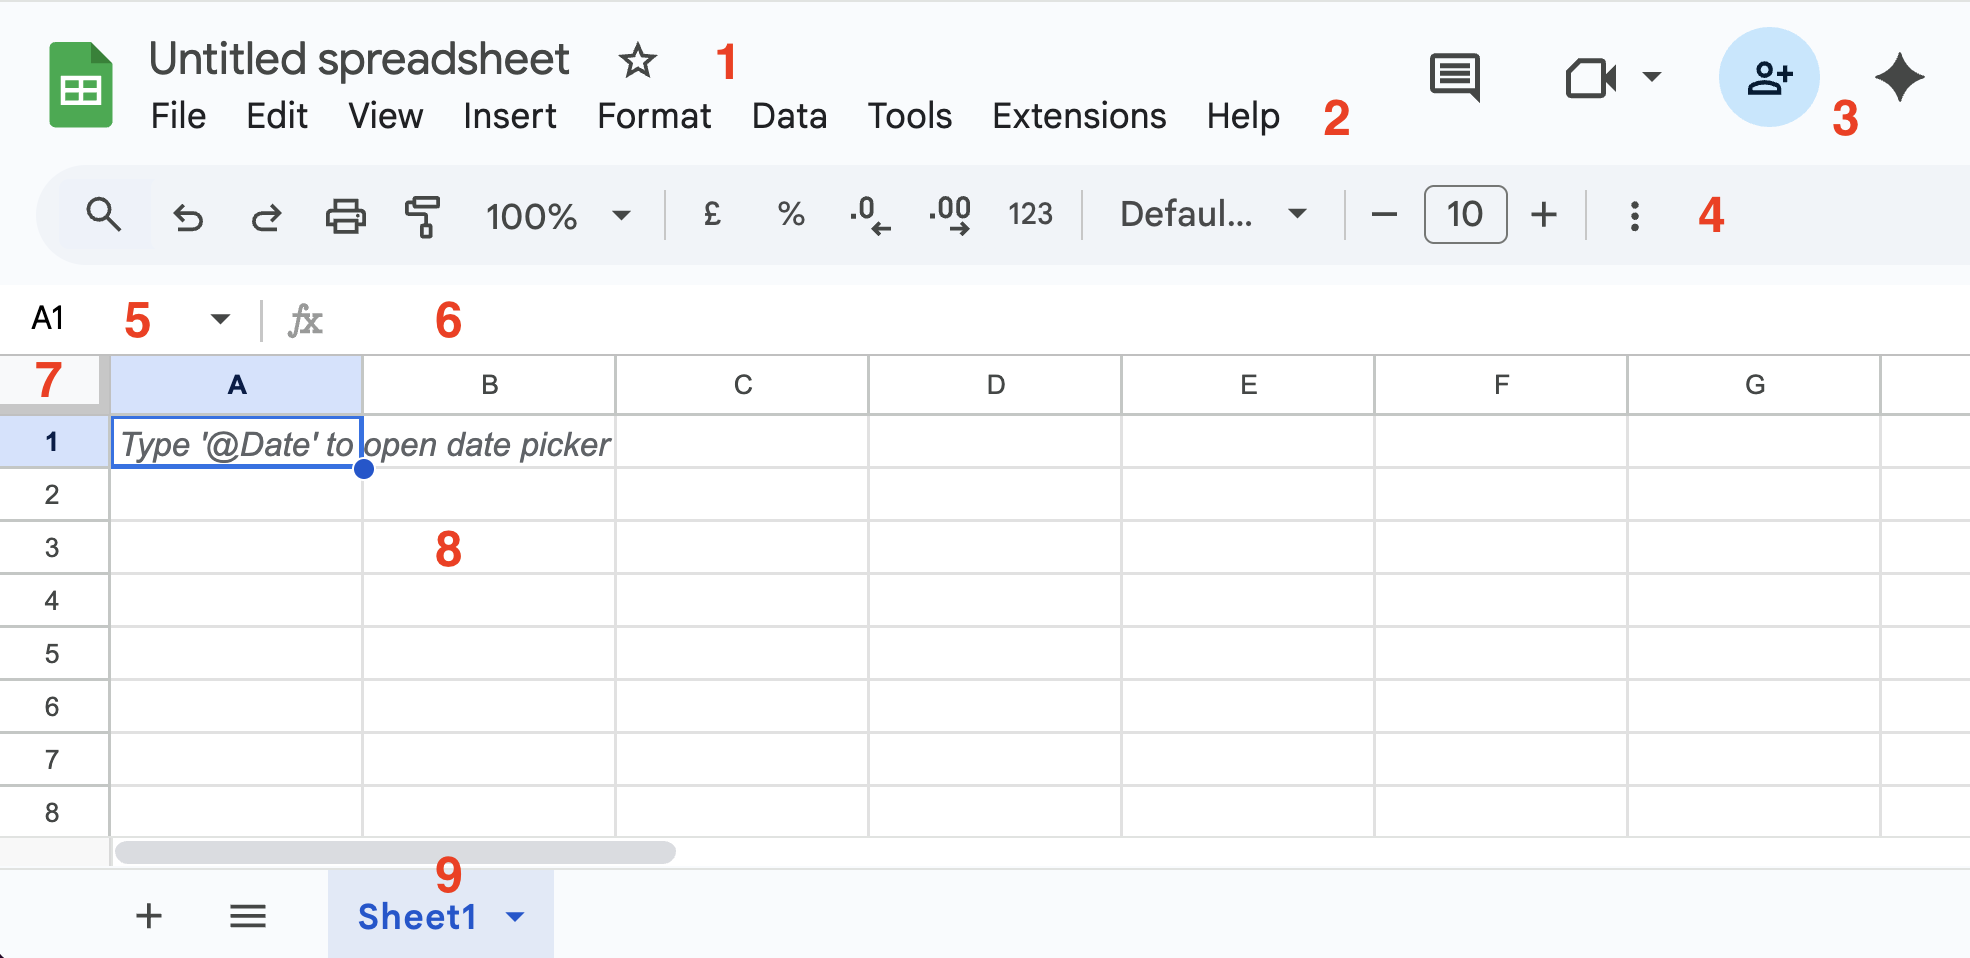Search the menus with magnifier icon

point(104,214)
